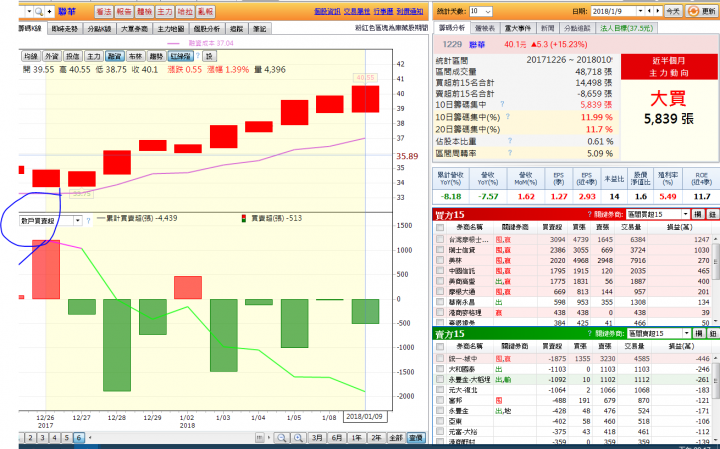Switch to the 法人目標(37.5元) tab

coord(627,28)
